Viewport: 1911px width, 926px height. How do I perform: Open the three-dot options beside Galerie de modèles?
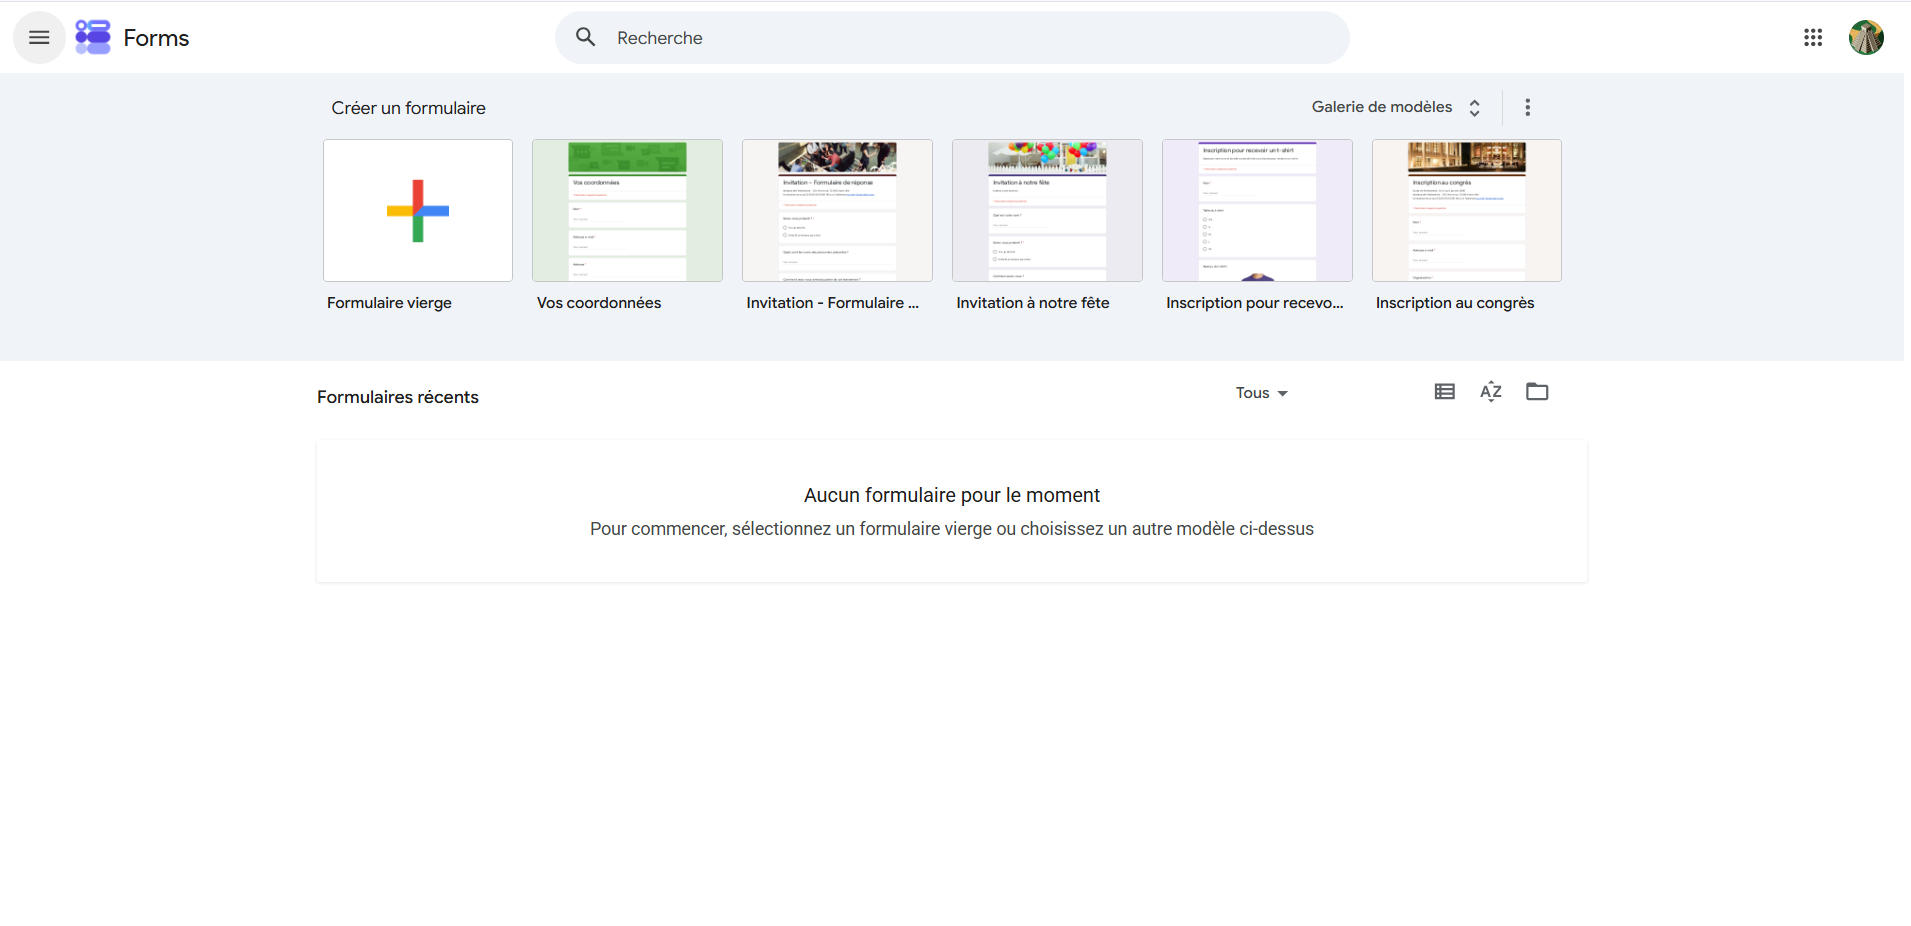pos(1527,107)
